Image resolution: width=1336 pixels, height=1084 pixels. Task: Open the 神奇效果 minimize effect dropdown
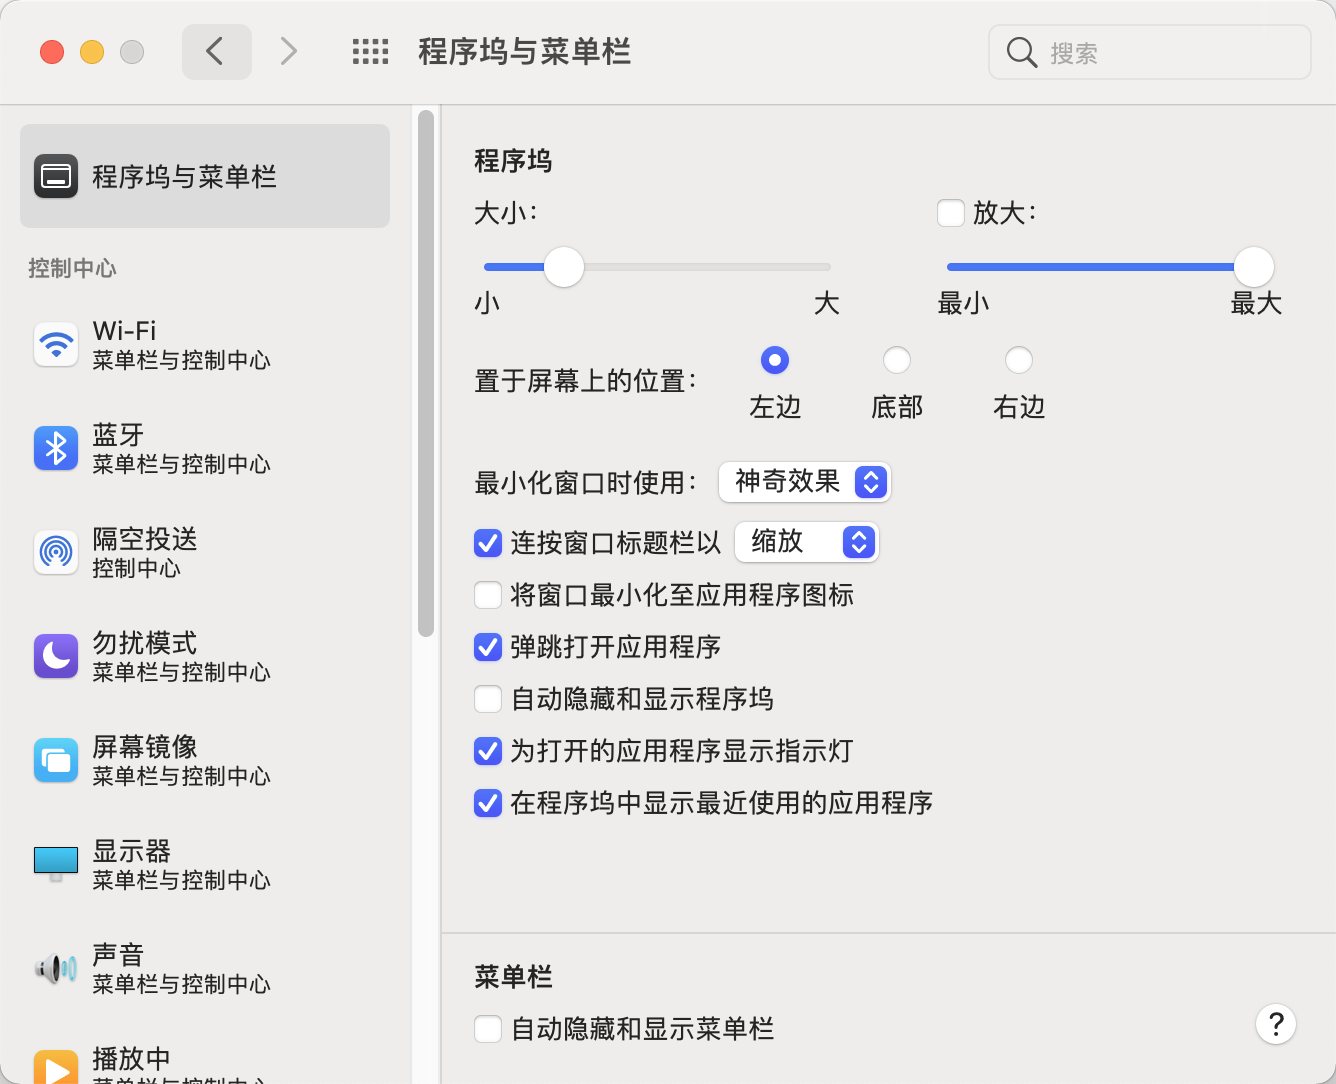804,482
